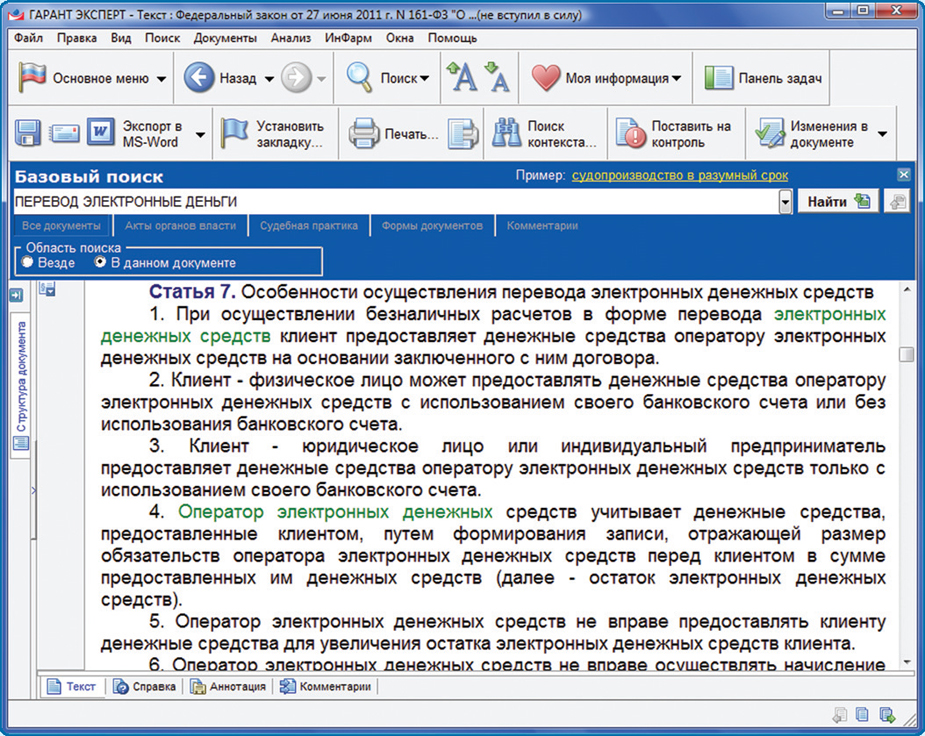
Task: Open Панель задач task panel
Action: (x=765, y=78)
